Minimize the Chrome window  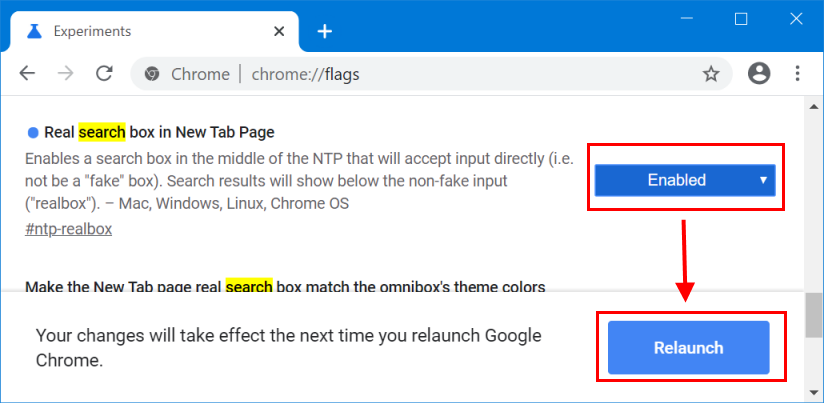click(687, 19)
